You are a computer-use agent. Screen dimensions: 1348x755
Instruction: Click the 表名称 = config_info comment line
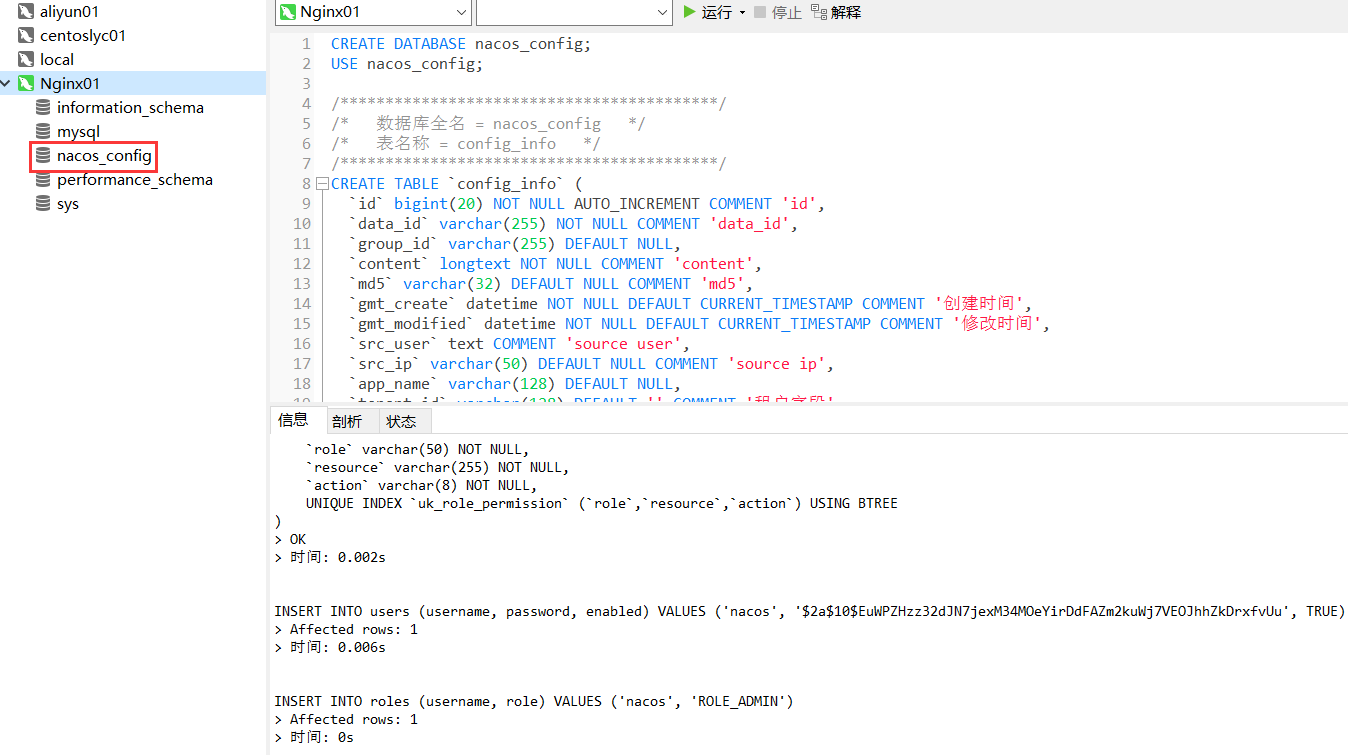[466, 144]
